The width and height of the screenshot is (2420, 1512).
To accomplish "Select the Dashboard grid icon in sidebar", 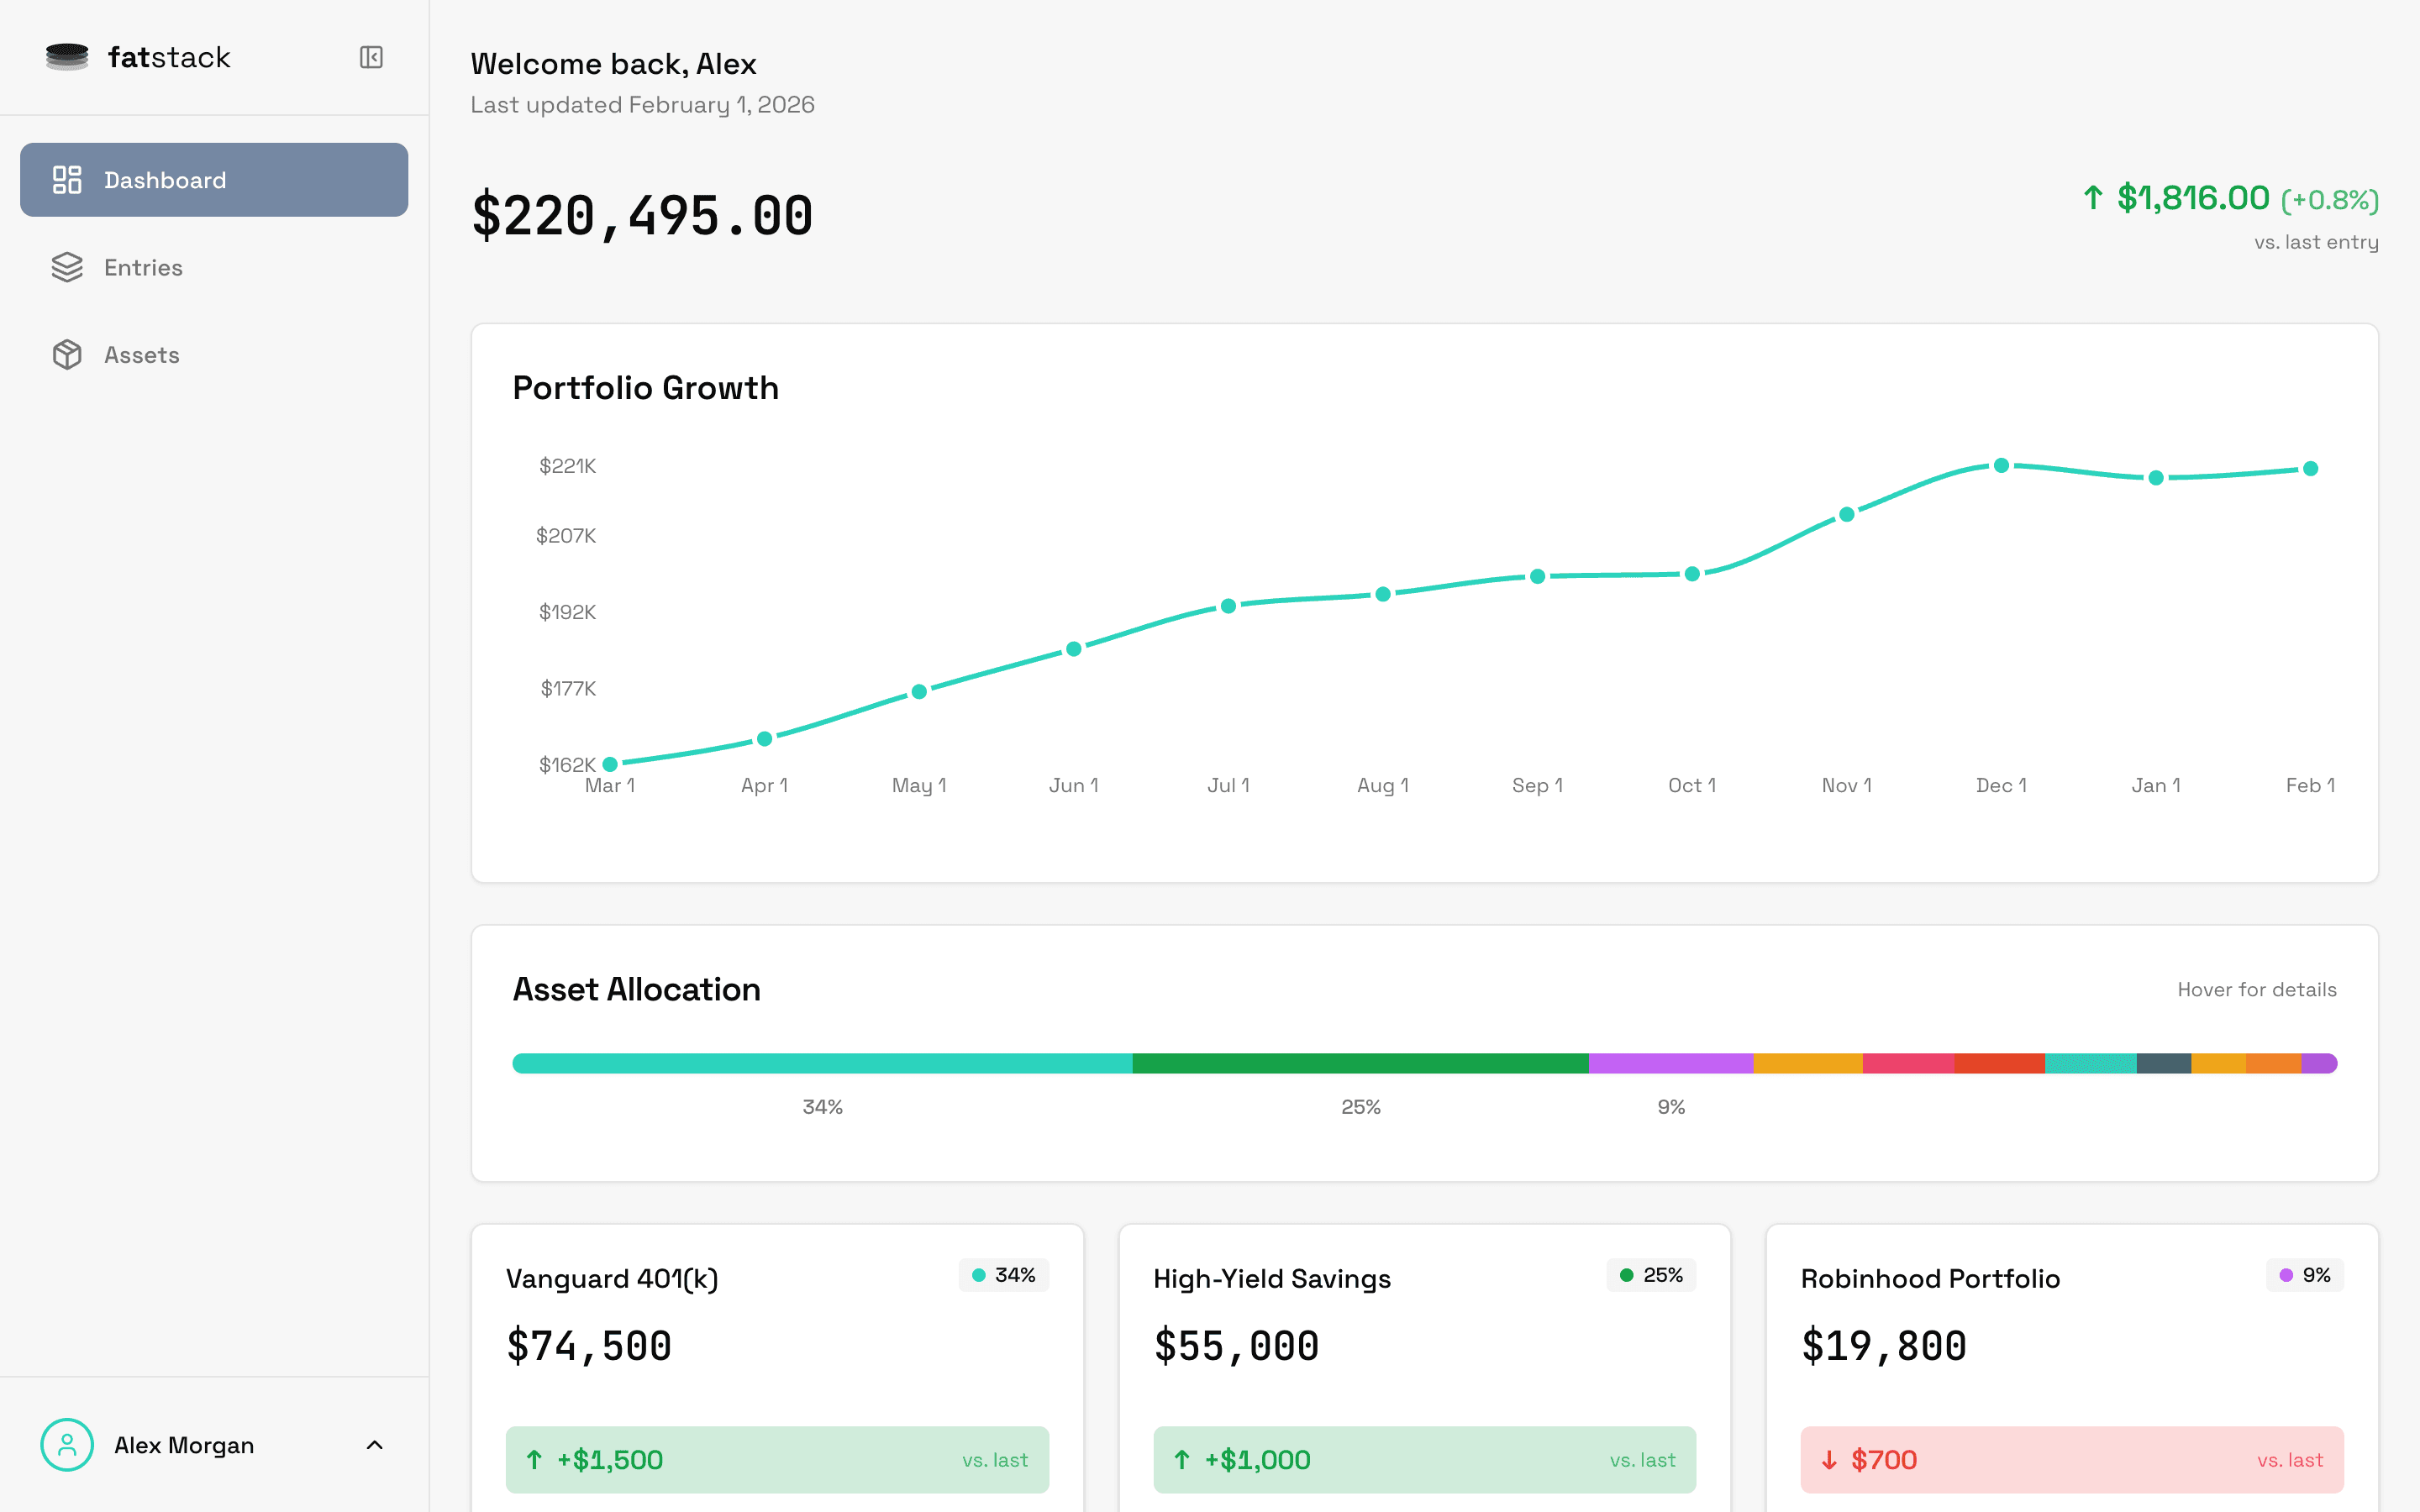I will point(67,179).
